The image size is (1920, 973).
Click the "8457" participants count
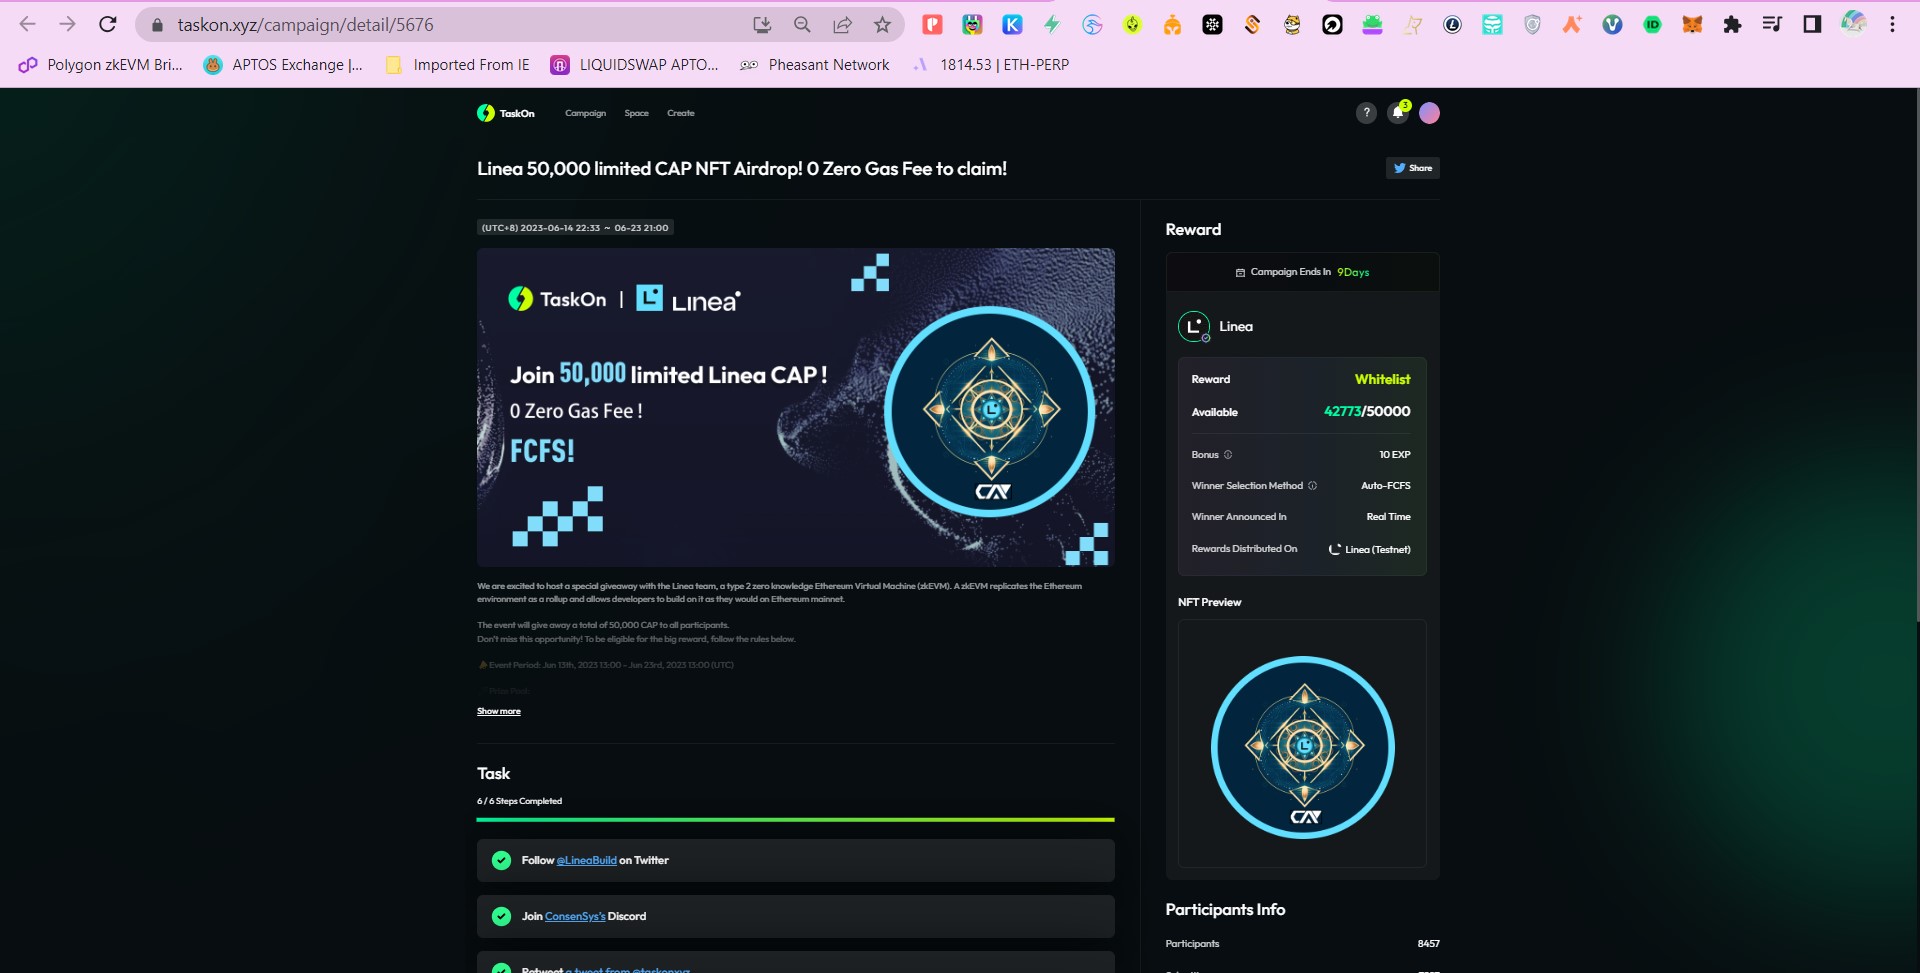pos(1429,944)
